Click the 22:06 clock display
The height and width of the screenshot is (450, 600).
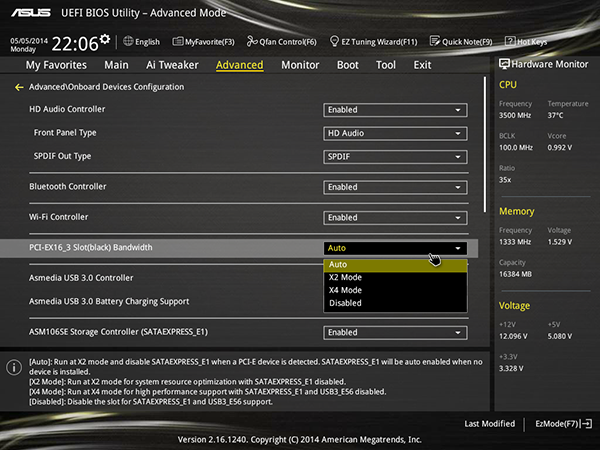(x=75, y=44)
